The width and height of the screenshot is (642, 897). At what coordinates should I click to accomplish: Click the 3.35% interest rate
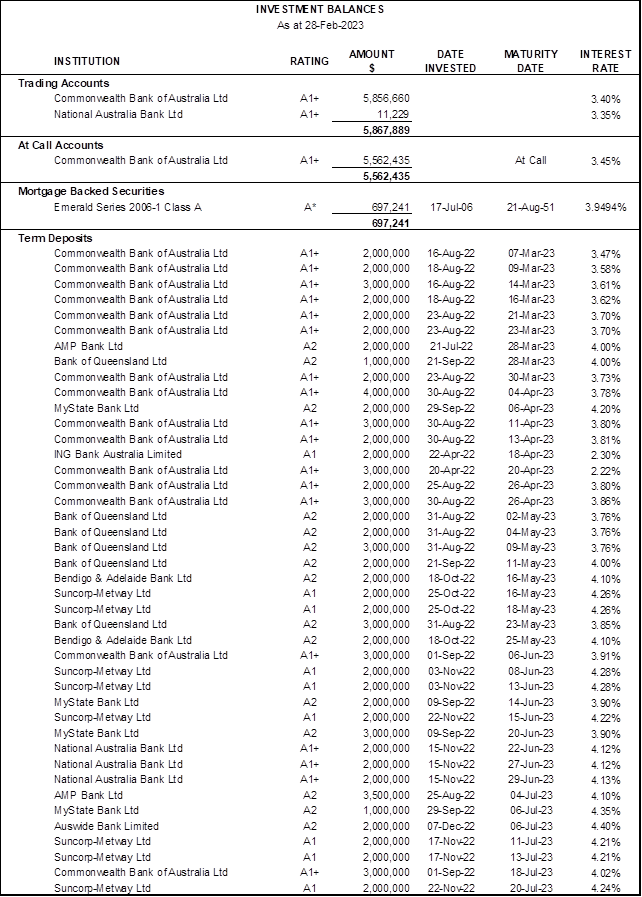pyautogui.click(x=606, y=116)
